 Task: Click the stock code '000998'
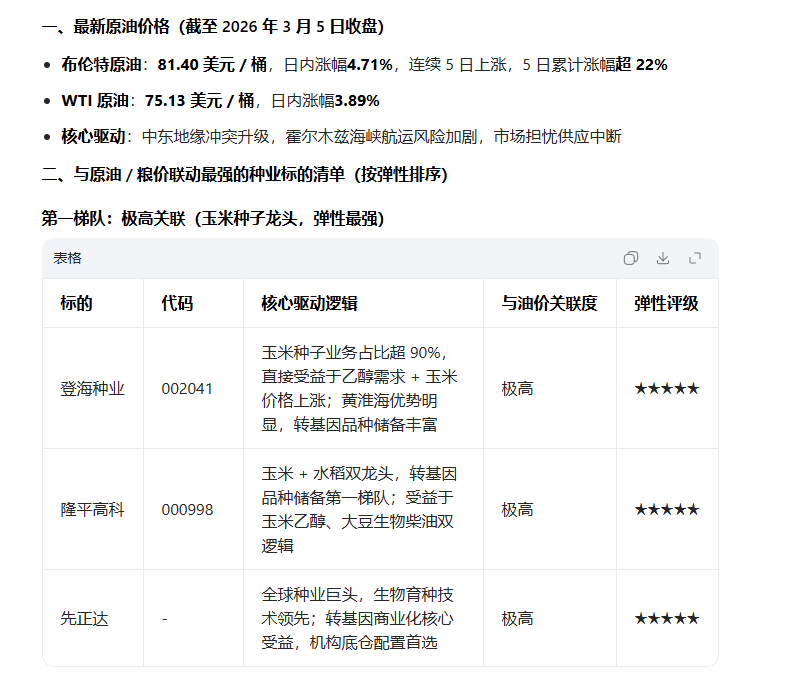(x=187, y=509)
